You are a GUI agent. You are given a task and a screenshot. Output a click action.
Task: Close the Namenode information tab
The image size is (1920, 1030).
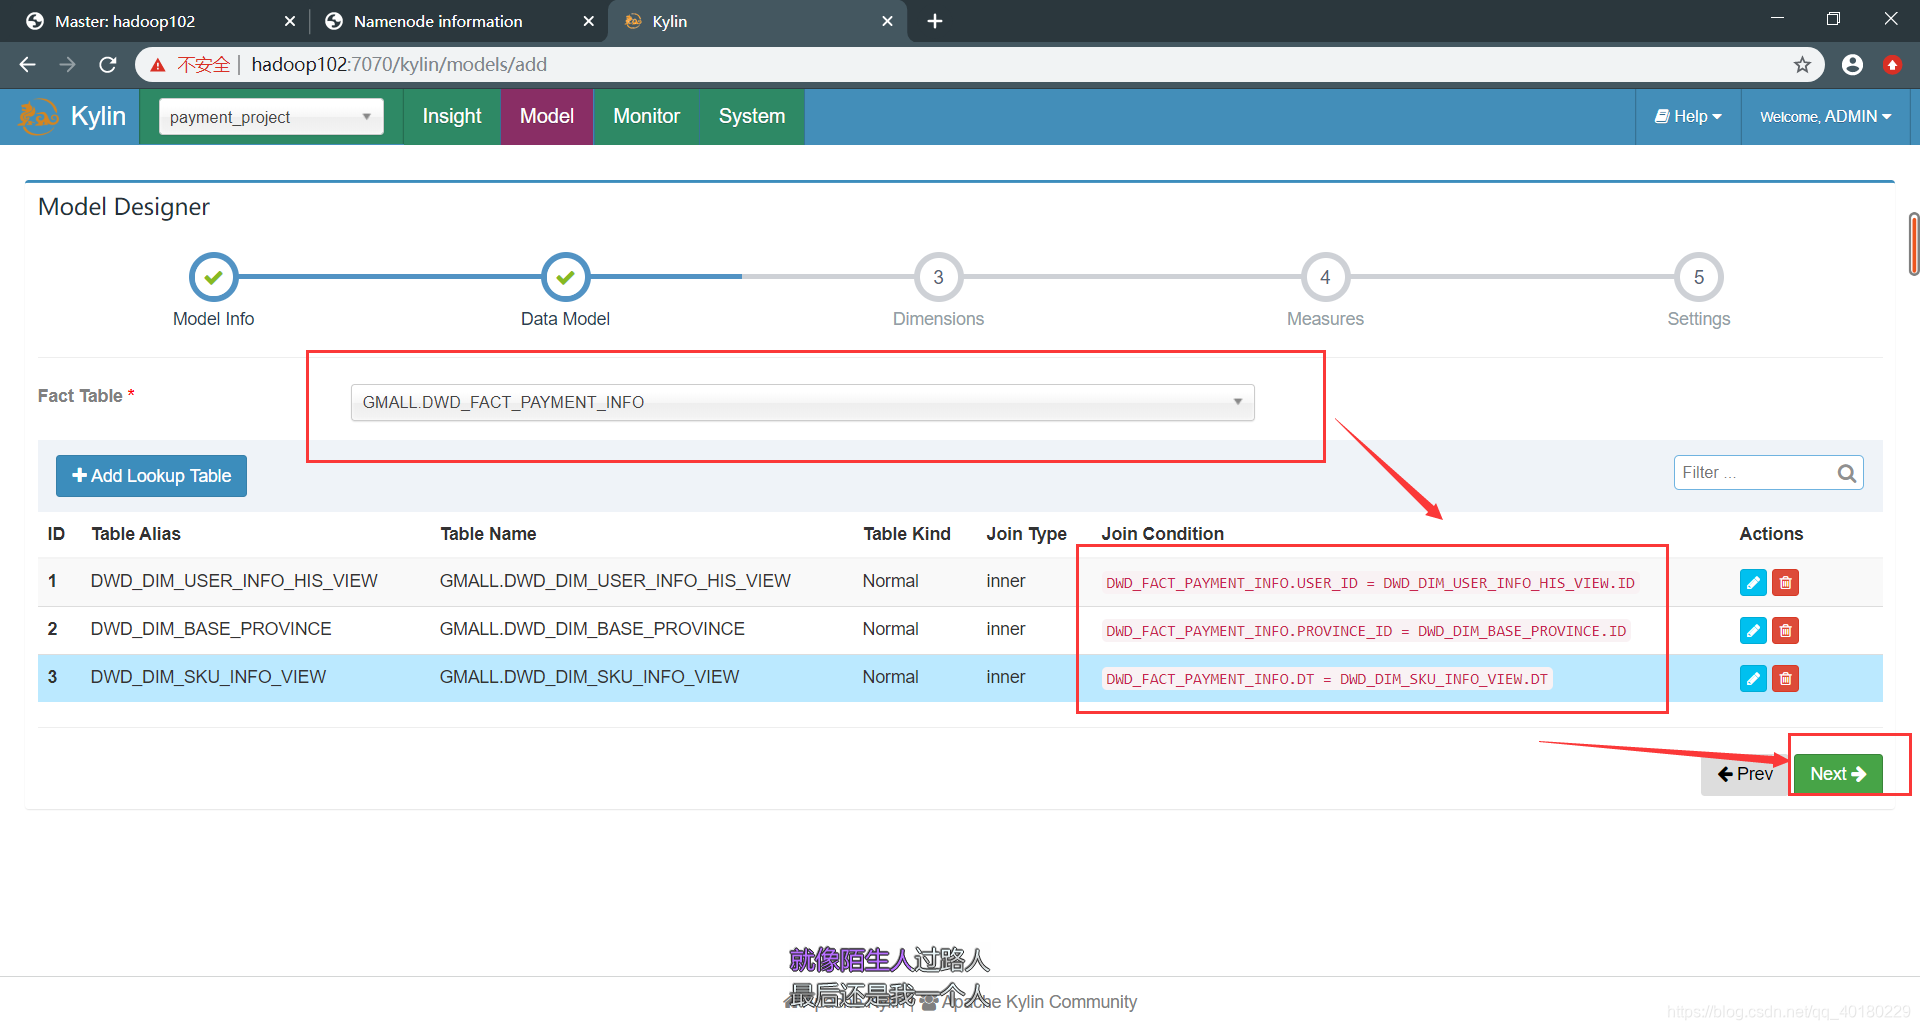click(x=588, y=21)
